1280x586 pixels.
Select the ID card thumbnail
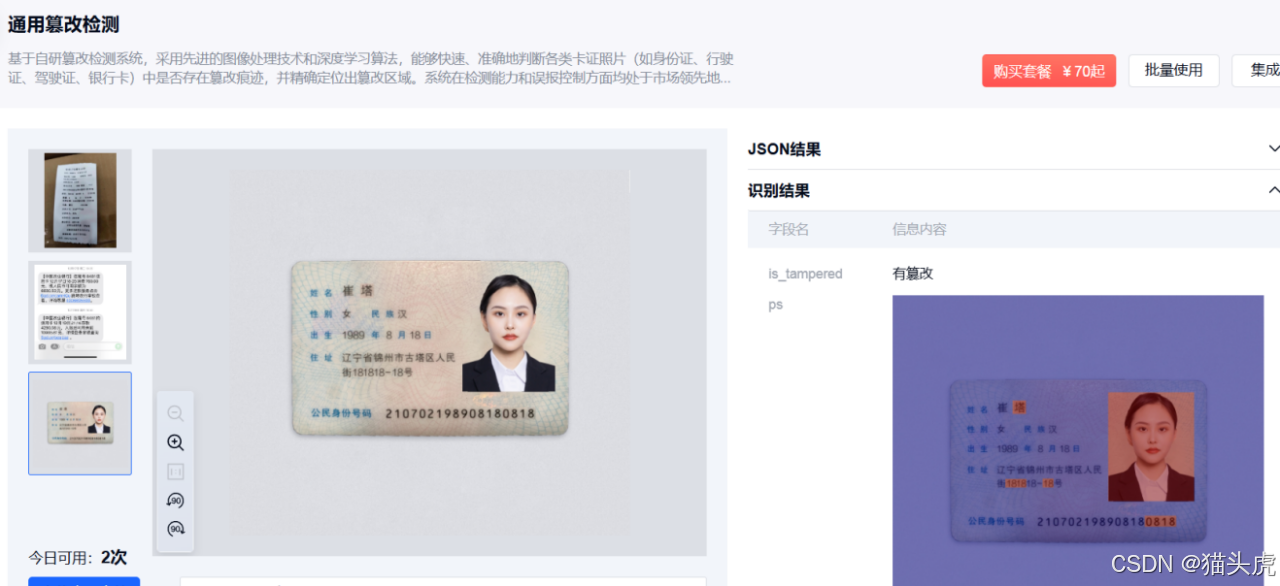(80, 424)
